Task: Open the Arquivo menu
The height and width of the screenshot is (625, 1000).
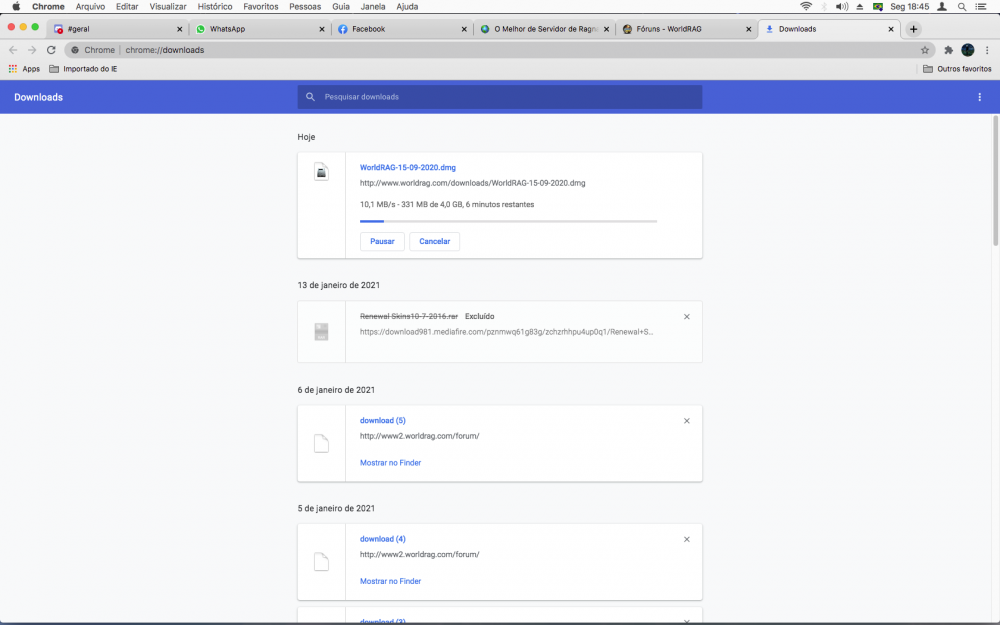Action: 90,6
